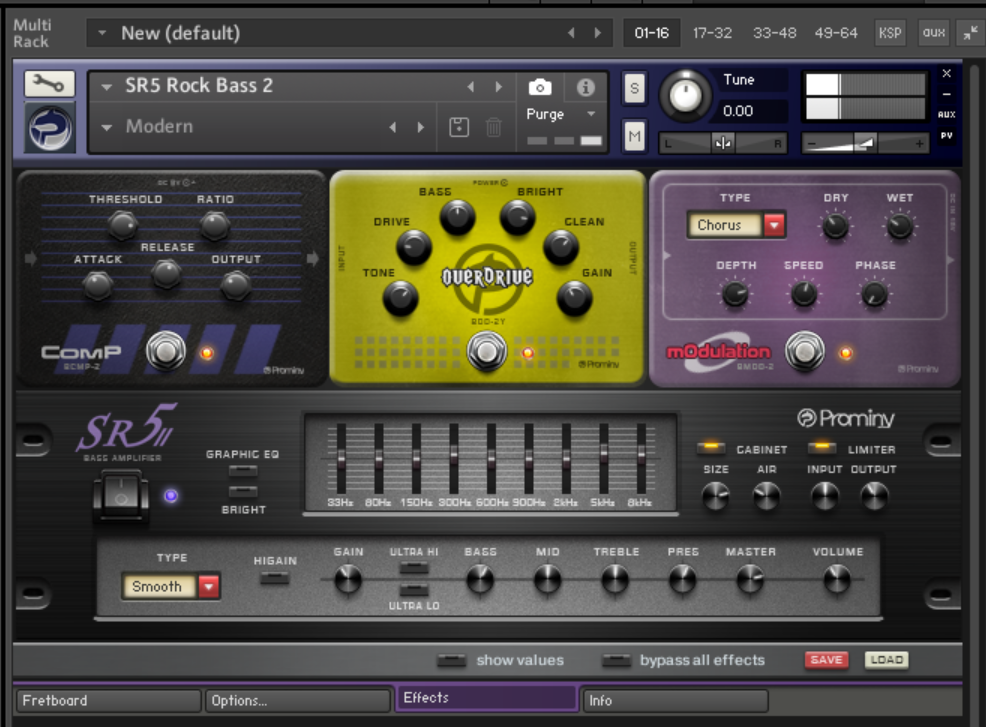The height and width of the screenshot is (727, 986).
Task: Click the Comp THRESHOLD knob
Action: coord(122,225)
